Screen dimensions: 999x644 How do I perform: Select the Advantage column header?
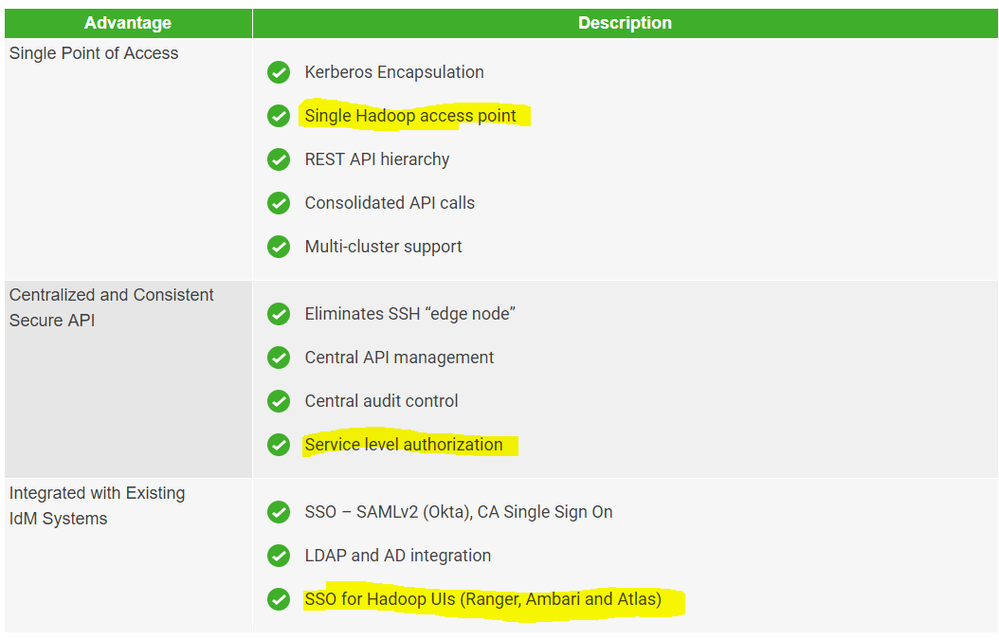tap(127, 23)
